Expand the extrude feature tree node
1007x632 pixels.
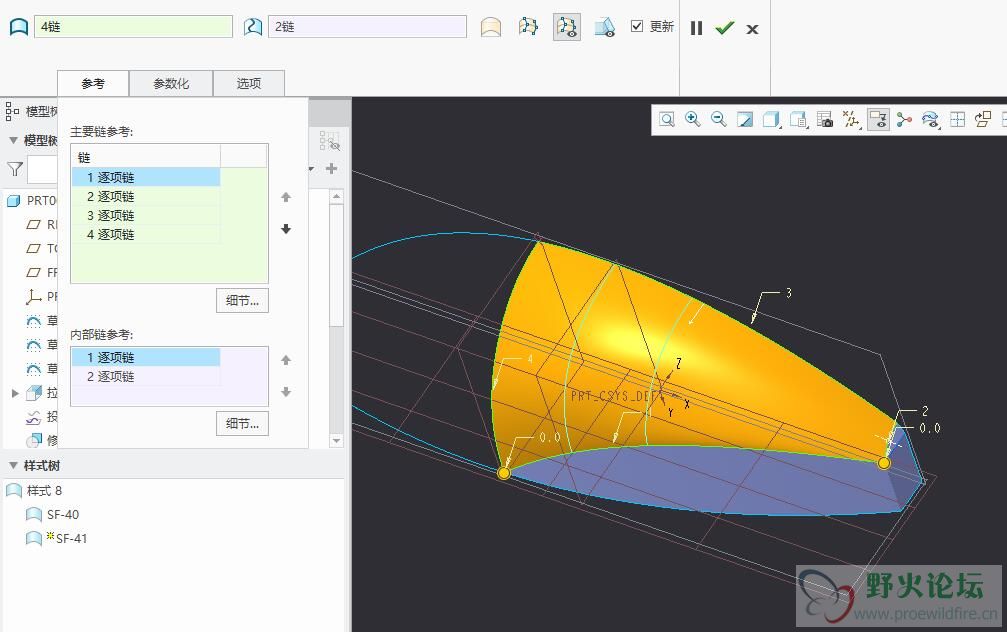(x=15, y=393)
